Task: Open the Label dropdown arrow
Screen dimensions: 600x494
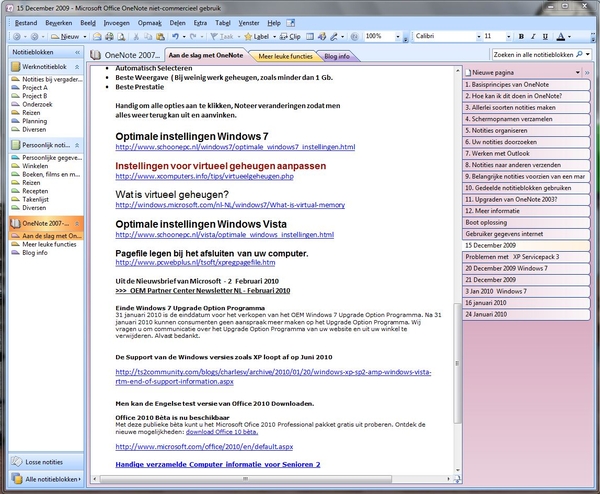Action: pos(274,37)
